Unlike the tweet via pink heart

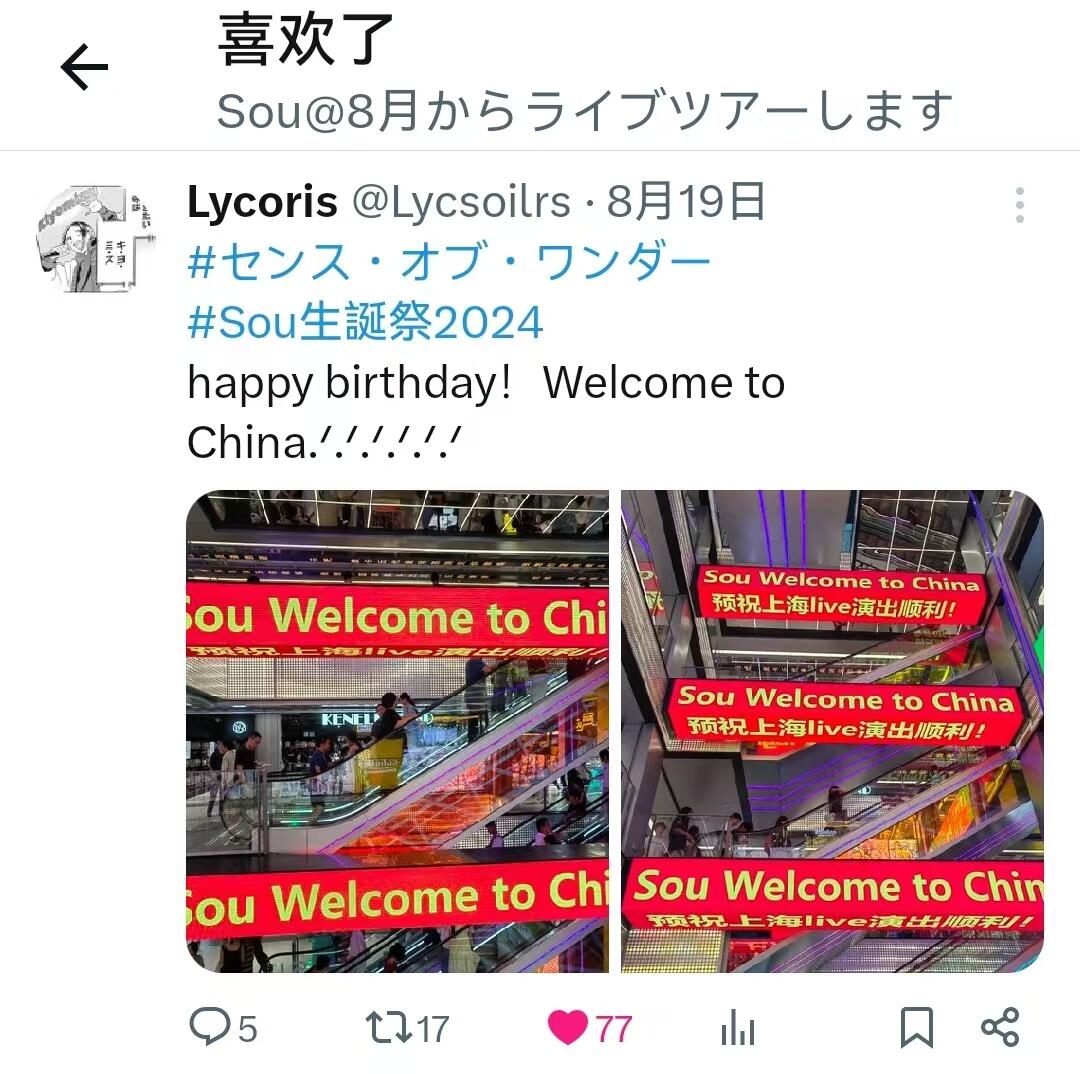tap(568, 1027)
